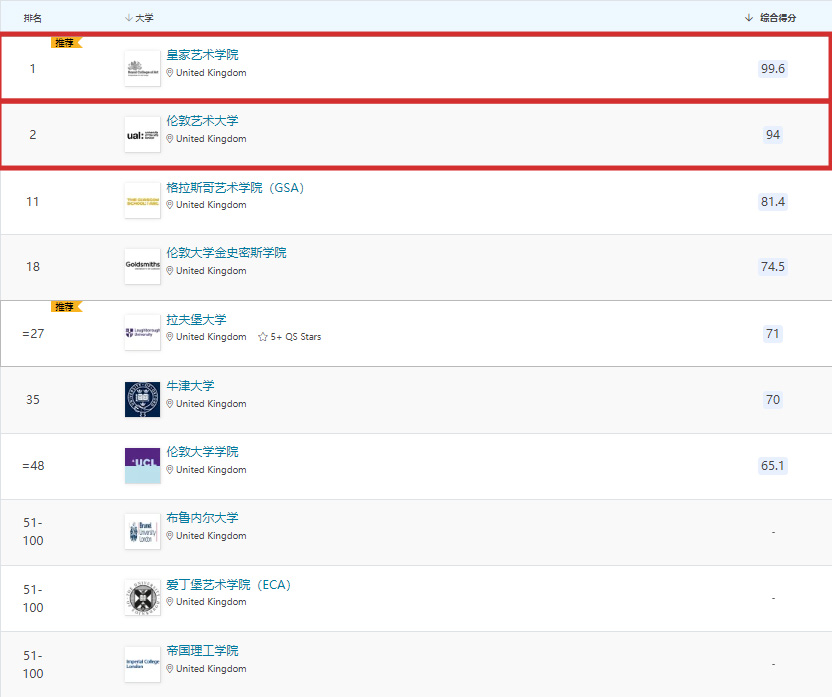Click rank =48 in the ranking column
Screen dimensions: 832x697
pos(33,466)
